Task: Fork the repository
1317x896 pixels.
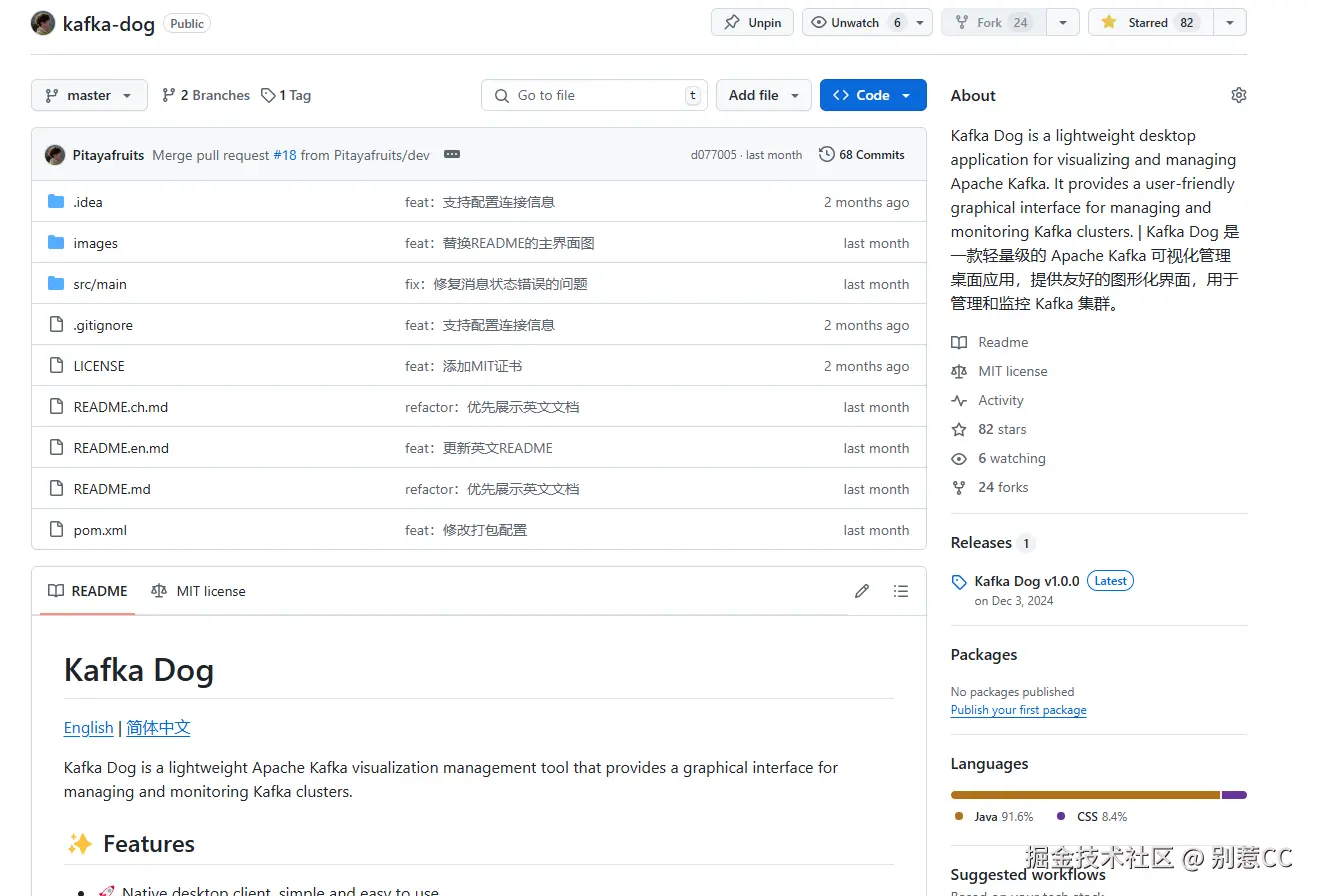Action: pyautogui.click(x=993, y=23)
